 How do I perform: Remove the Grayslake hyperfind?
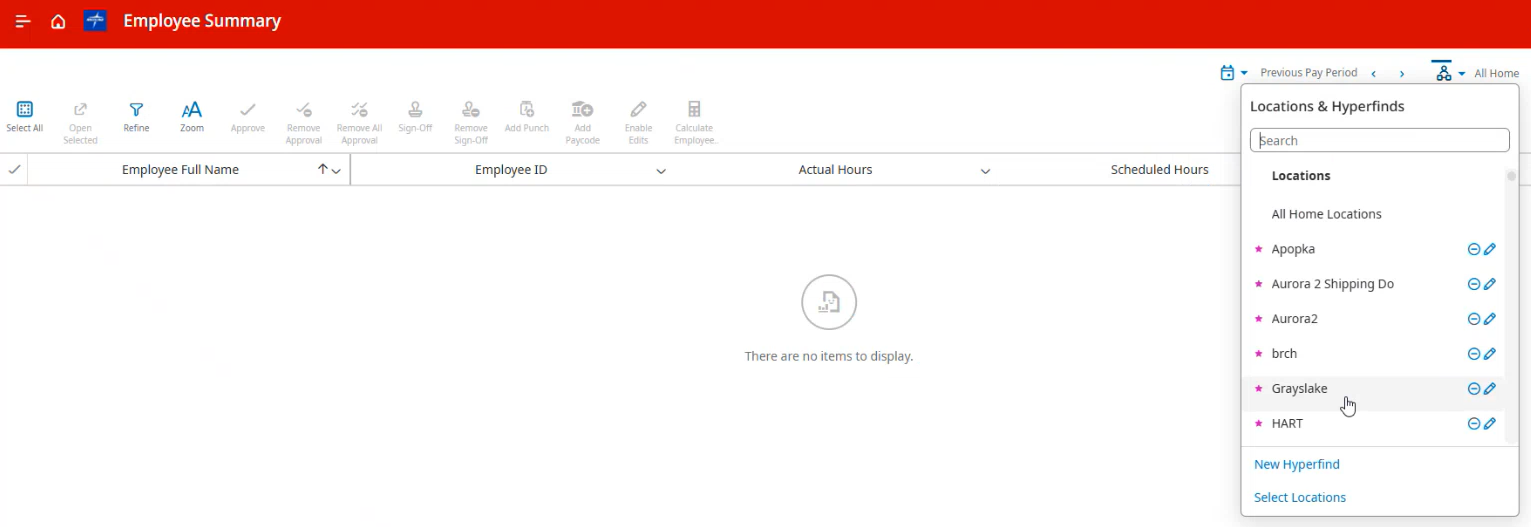click(x=1473, y=389)
